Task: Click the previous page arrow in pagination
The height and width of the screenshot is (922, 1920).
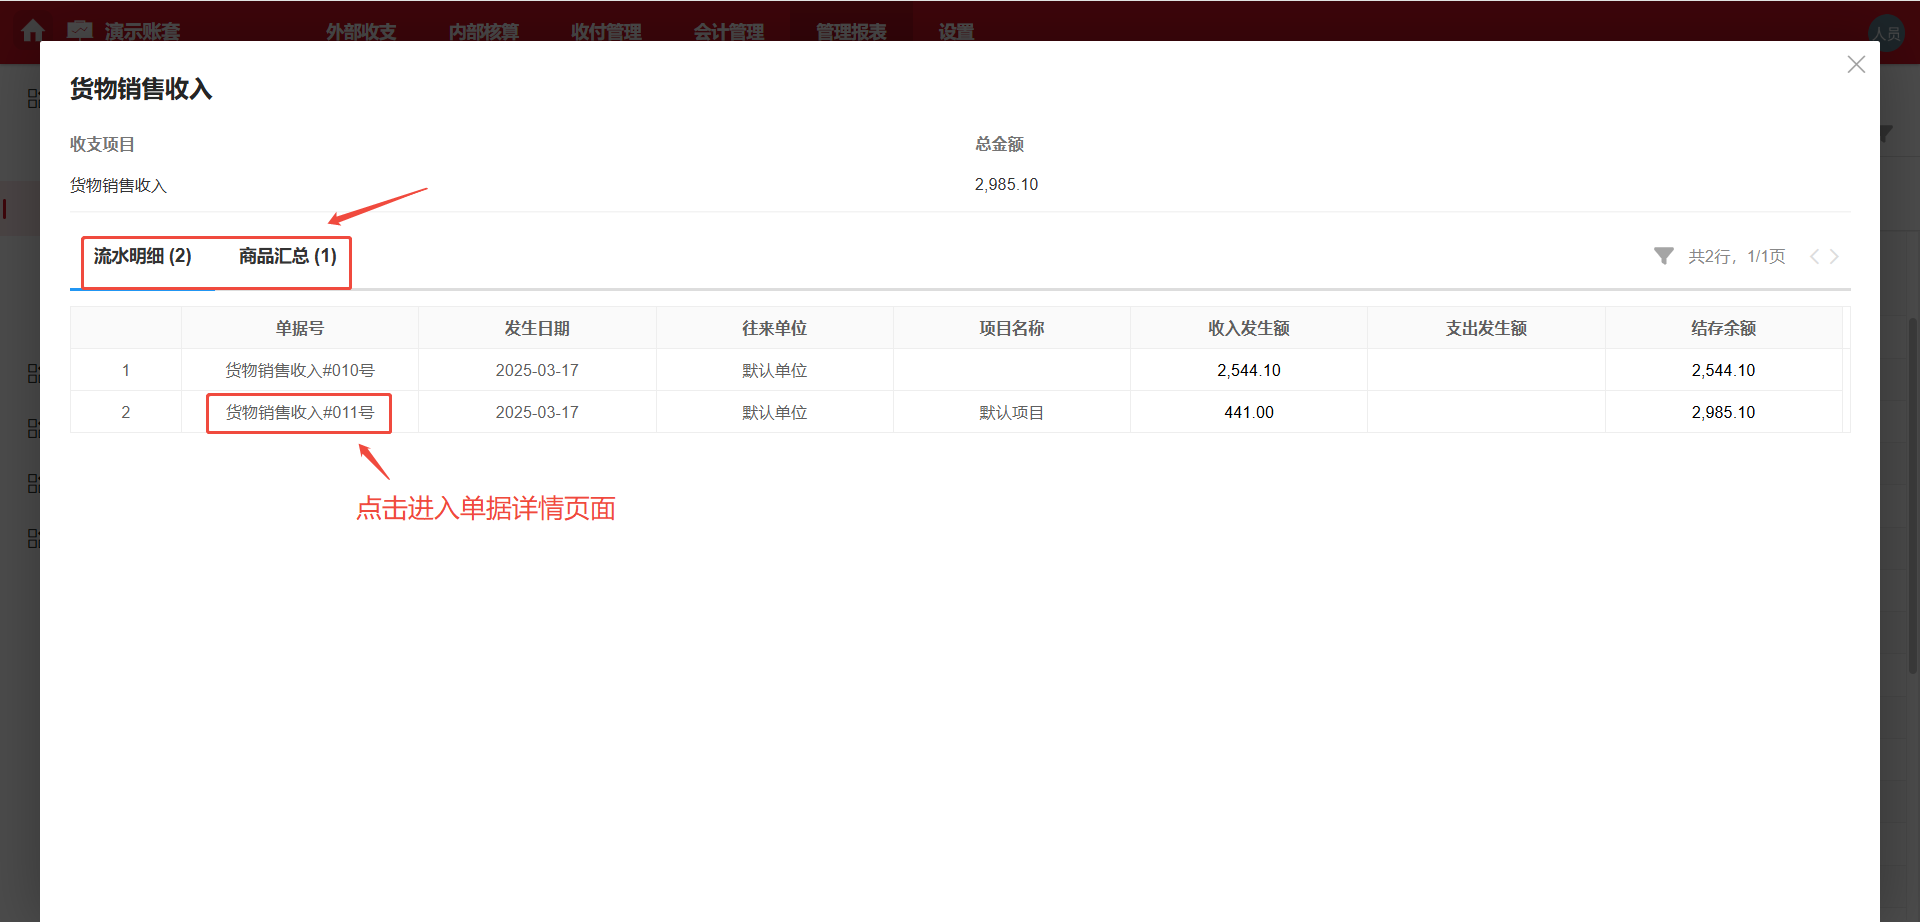Action: [1814, 256]
